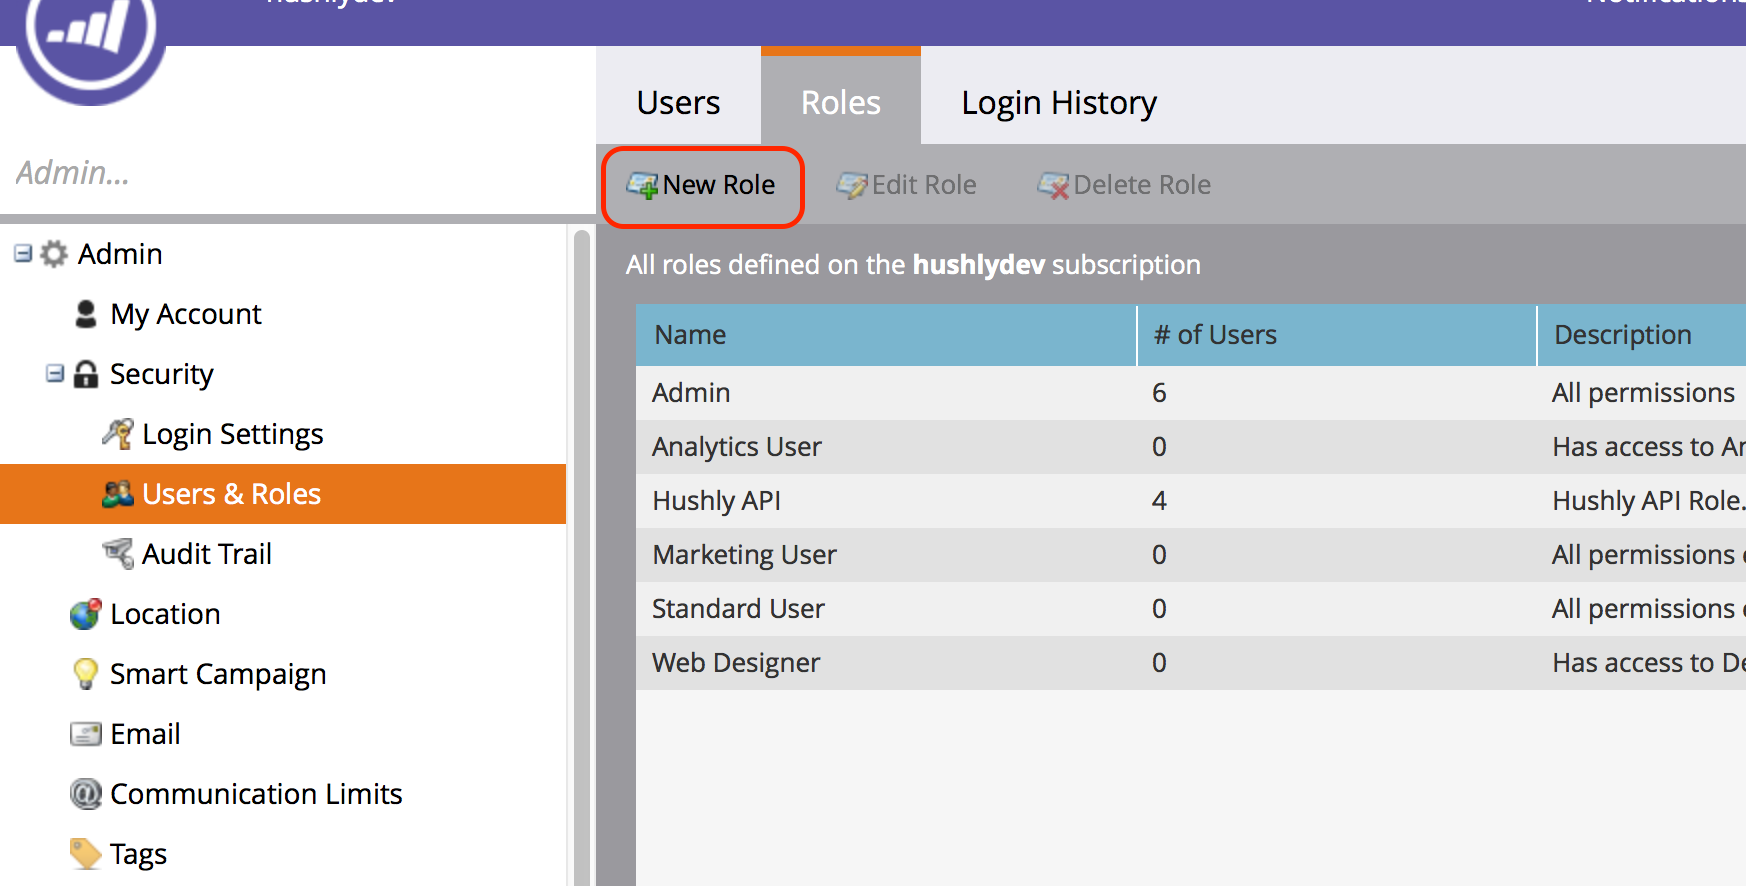Click the Admin gear icon
The height and width of the screenshot is (886, 1746).
(x=54, y=254)
